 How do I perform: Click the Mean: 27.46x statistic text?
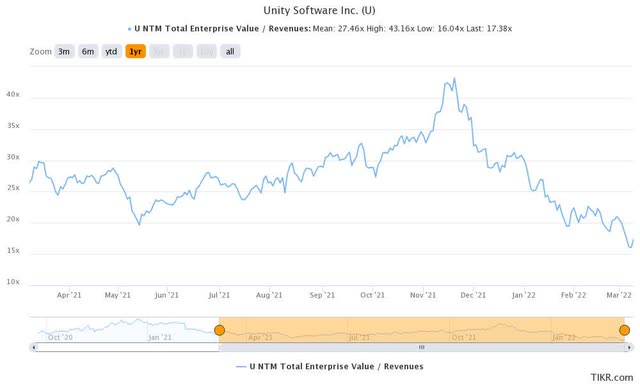pyautogui.click(x=338, y=29)
